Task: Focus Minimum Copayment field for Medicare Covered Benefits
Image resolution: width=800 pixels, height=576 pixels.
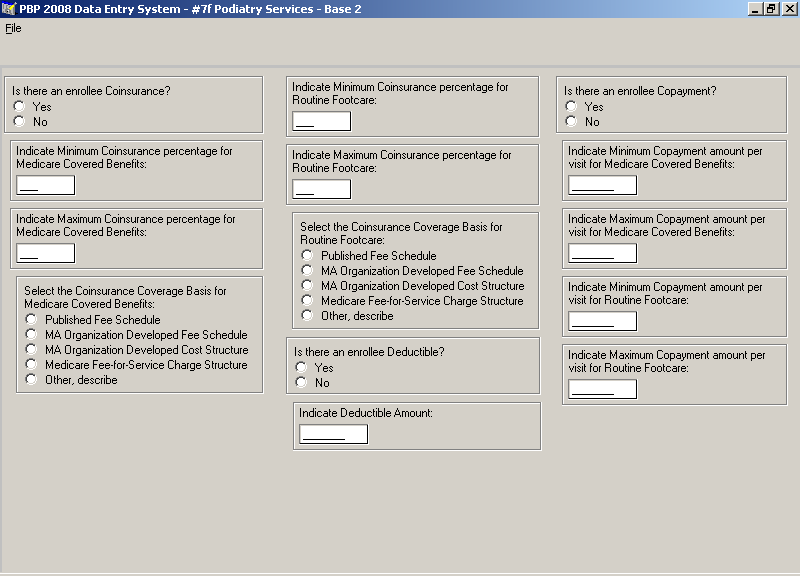Action: click(602, 185)
